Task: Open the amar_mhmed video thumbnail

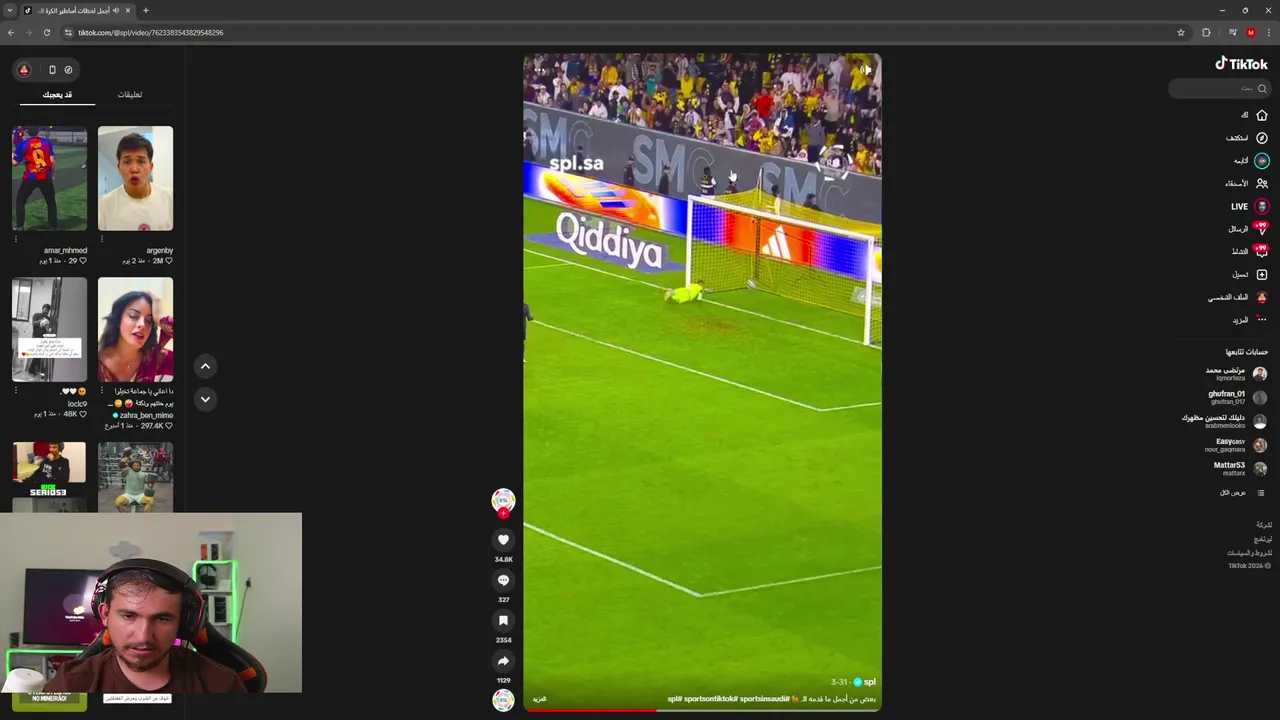Action: click(x=49, y=178)
